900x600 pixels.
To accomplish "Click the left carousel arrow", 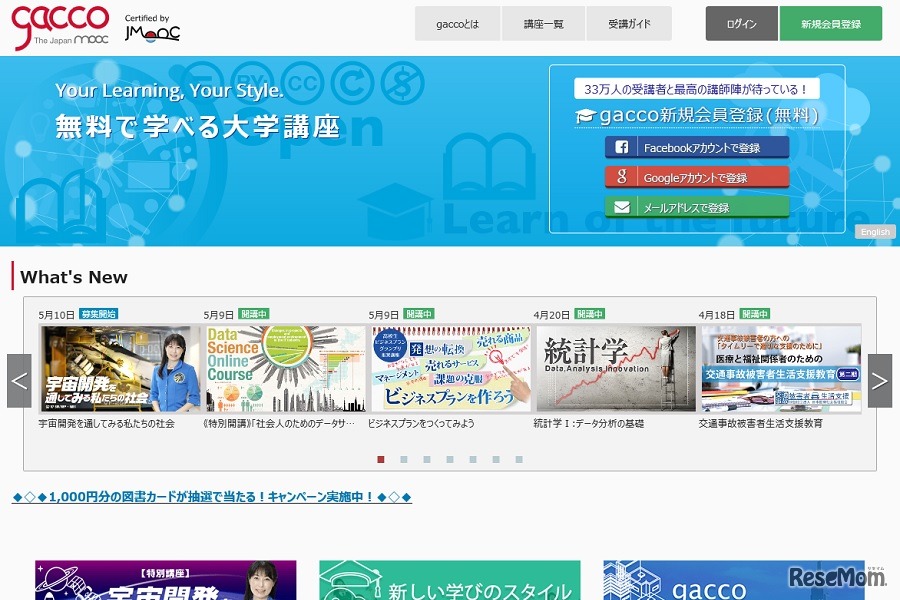I will tap(19, 380).
